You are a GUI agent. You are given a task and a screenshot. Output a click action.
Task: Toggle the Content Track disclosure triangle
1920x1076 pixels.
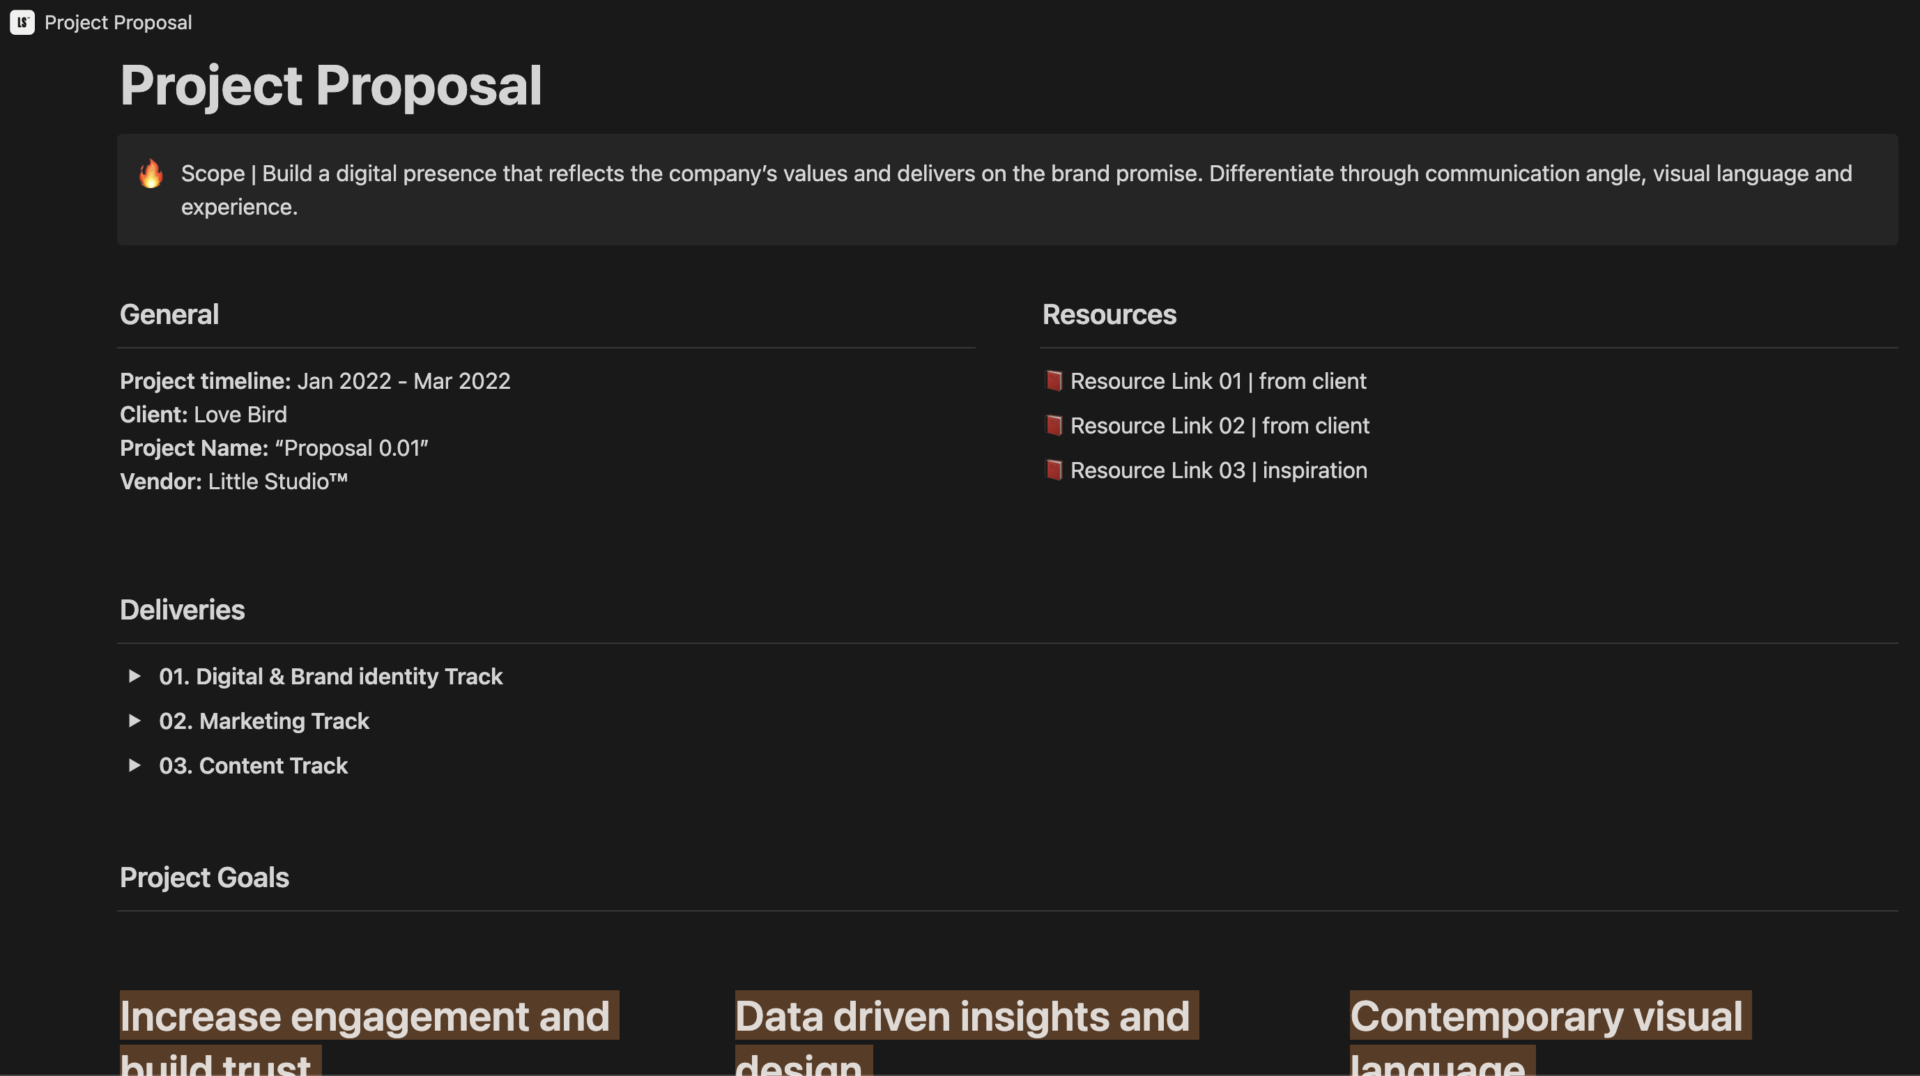point(135,766)
